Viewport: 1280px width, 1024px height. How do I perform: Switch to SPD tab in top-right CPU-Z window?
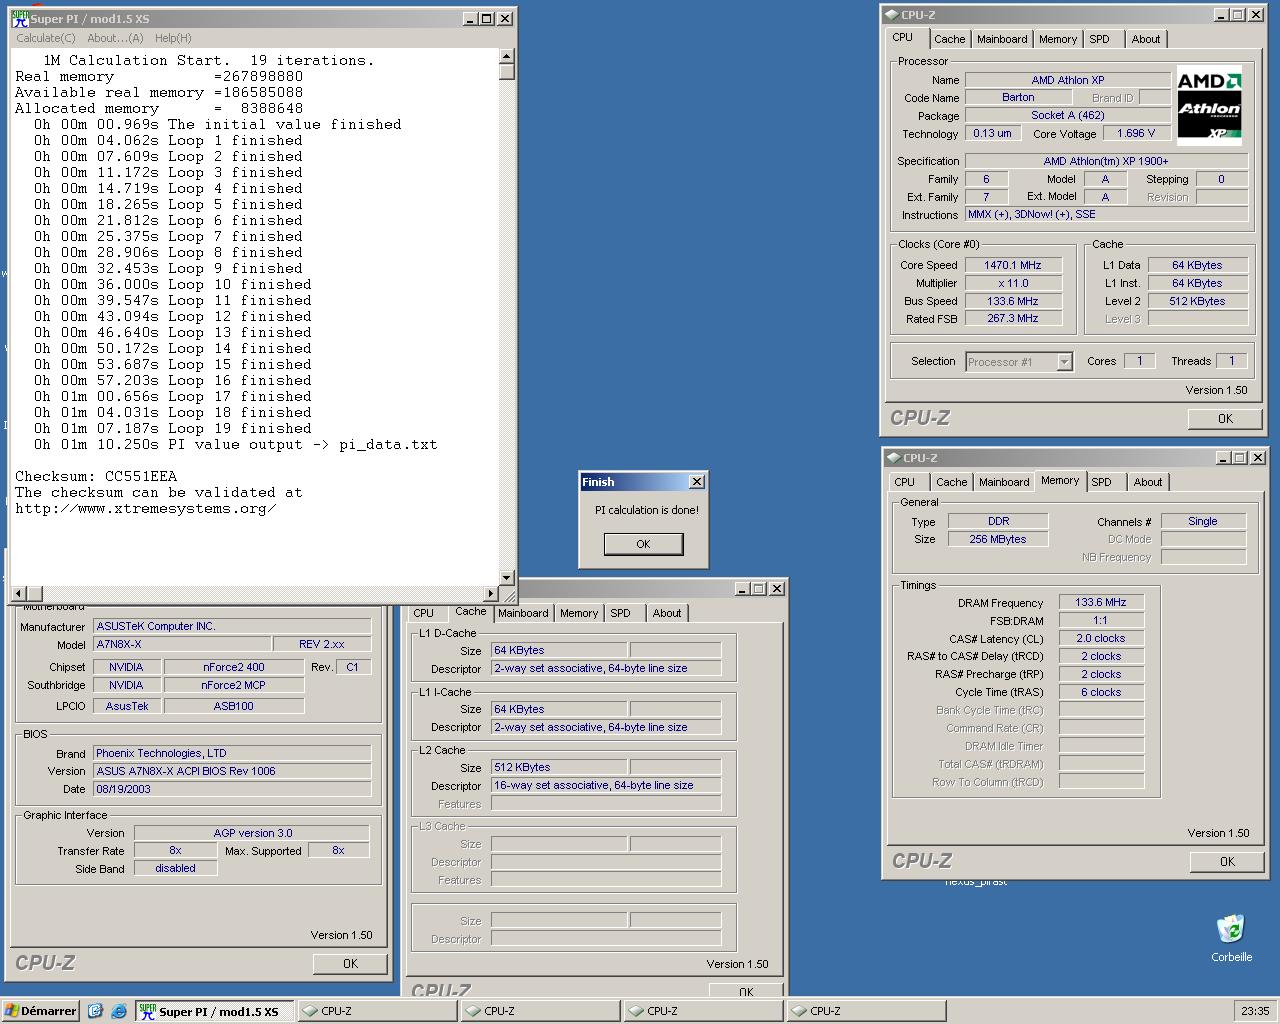(x=1100, y=39)
